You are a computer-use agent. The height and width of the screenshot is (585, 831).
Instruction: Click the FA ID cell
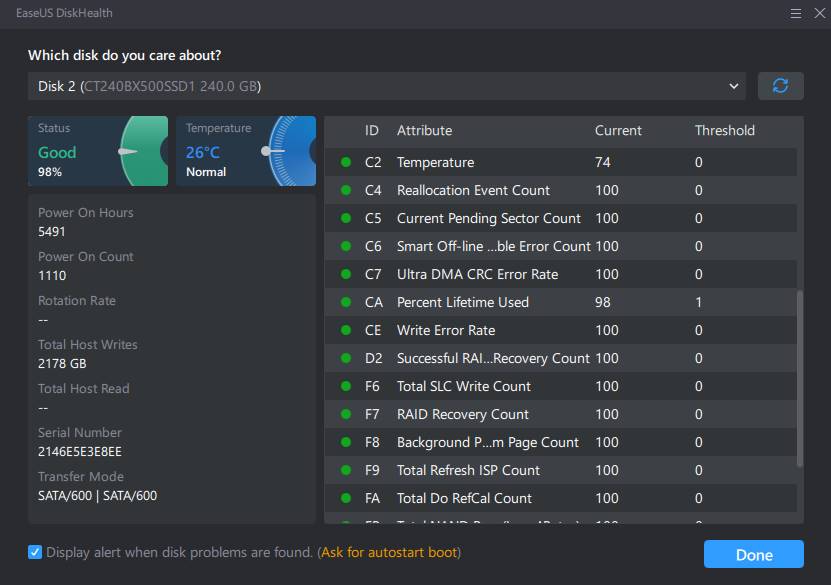tap(373, 498)
